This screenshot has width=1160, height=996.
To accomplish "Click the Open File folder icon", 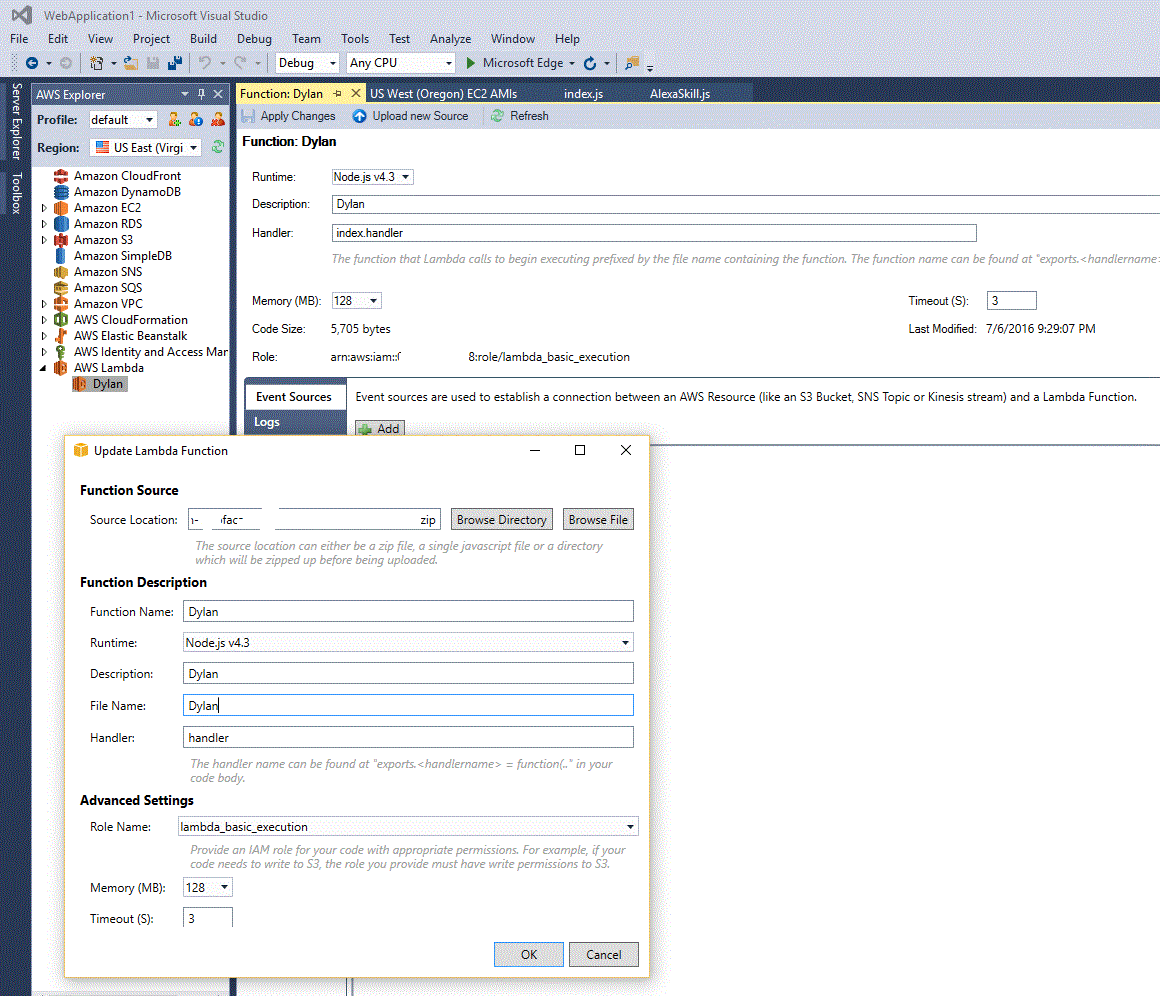I will tap(131, 64).
